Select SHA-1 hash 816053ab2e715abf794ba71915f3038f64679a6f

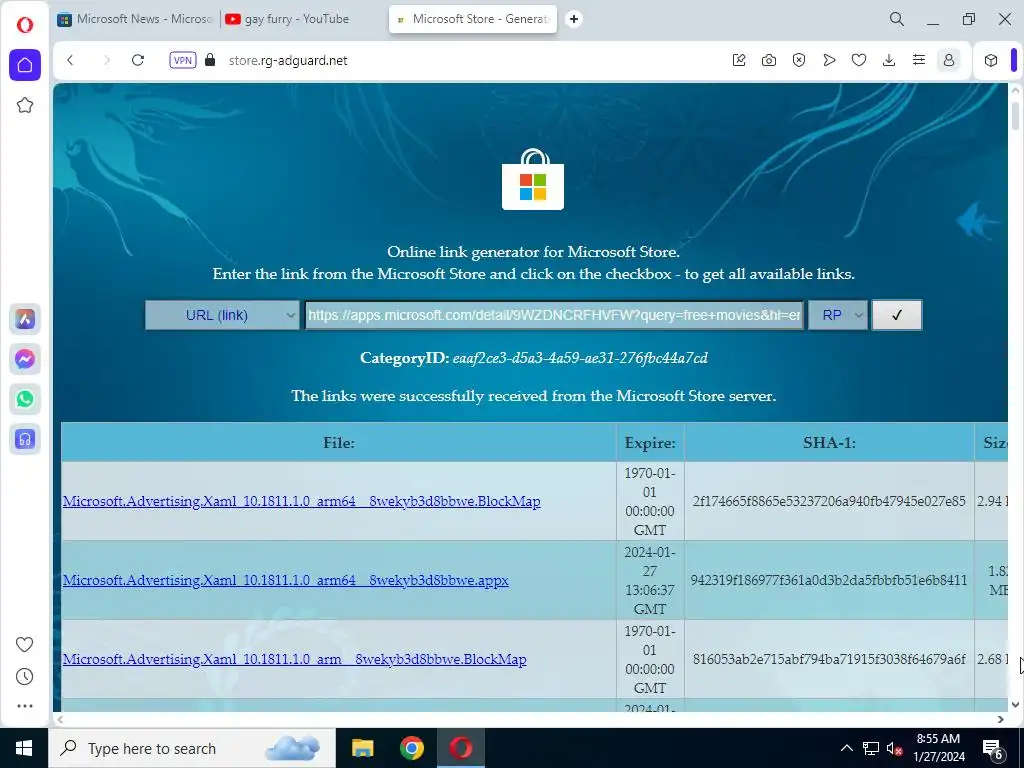(x=829, y=660)
